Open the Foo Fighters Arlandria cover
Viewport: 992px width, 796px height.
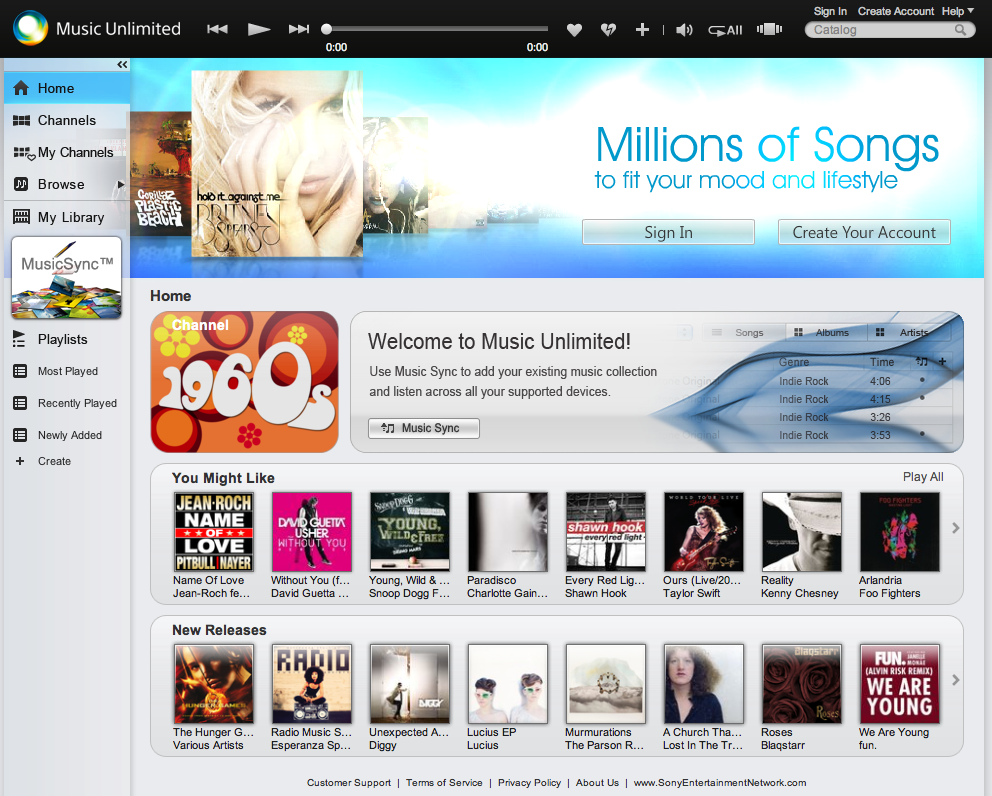[900, 532]
